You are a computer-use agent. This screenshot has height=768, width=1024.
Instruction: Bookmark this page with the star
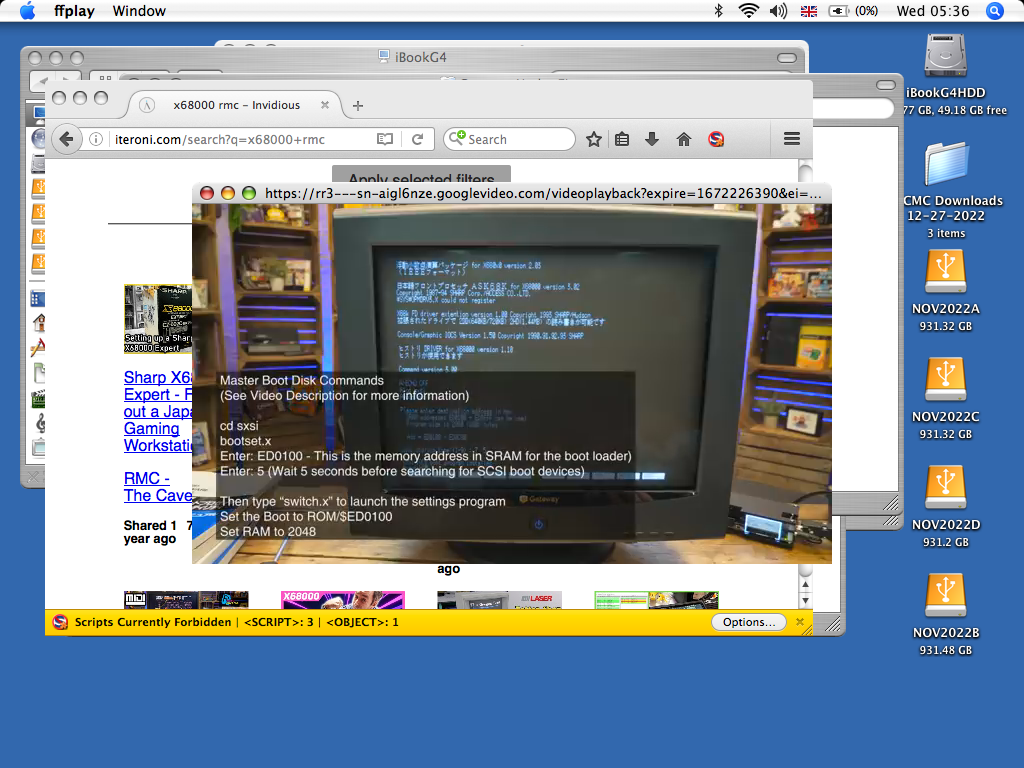click(594, 139)
